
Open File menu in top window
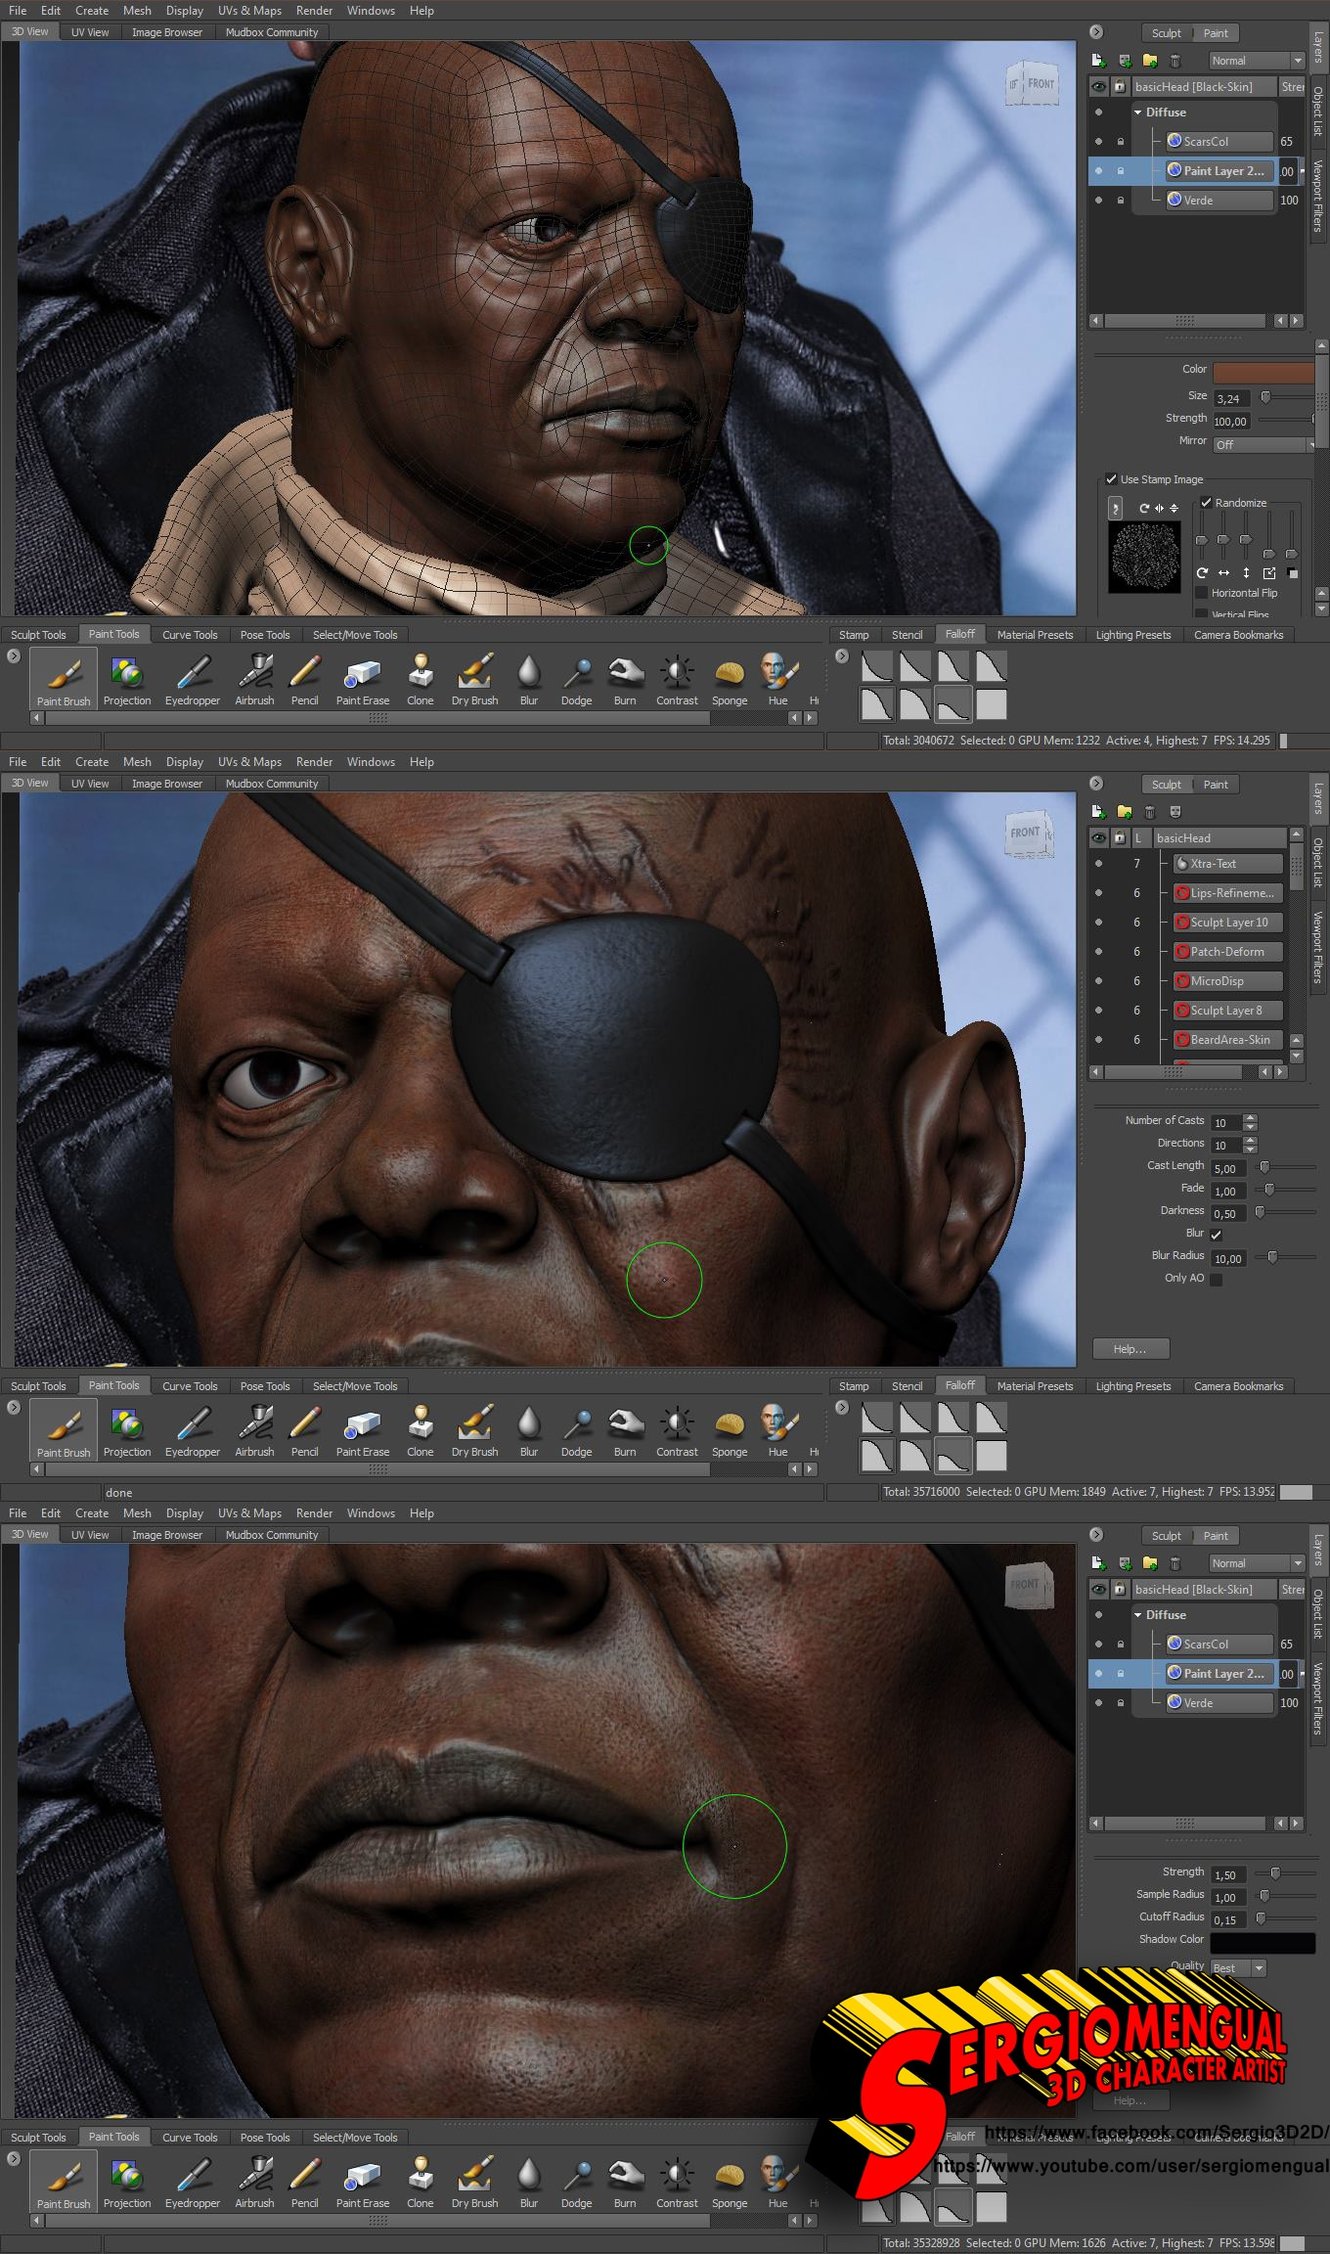point(18,11)
